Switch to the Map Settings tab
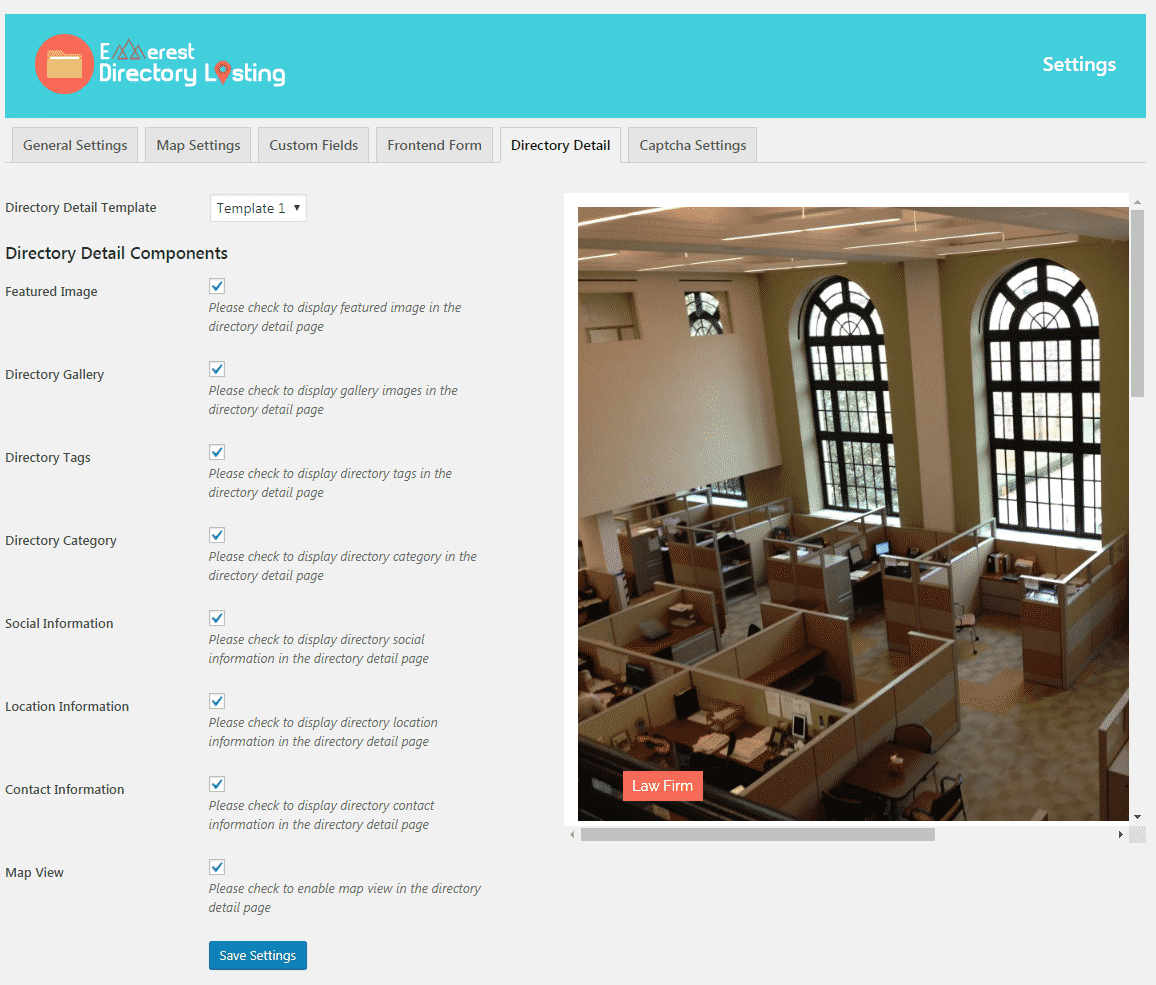Screen dimensions: 1156x985 (198, 145)
